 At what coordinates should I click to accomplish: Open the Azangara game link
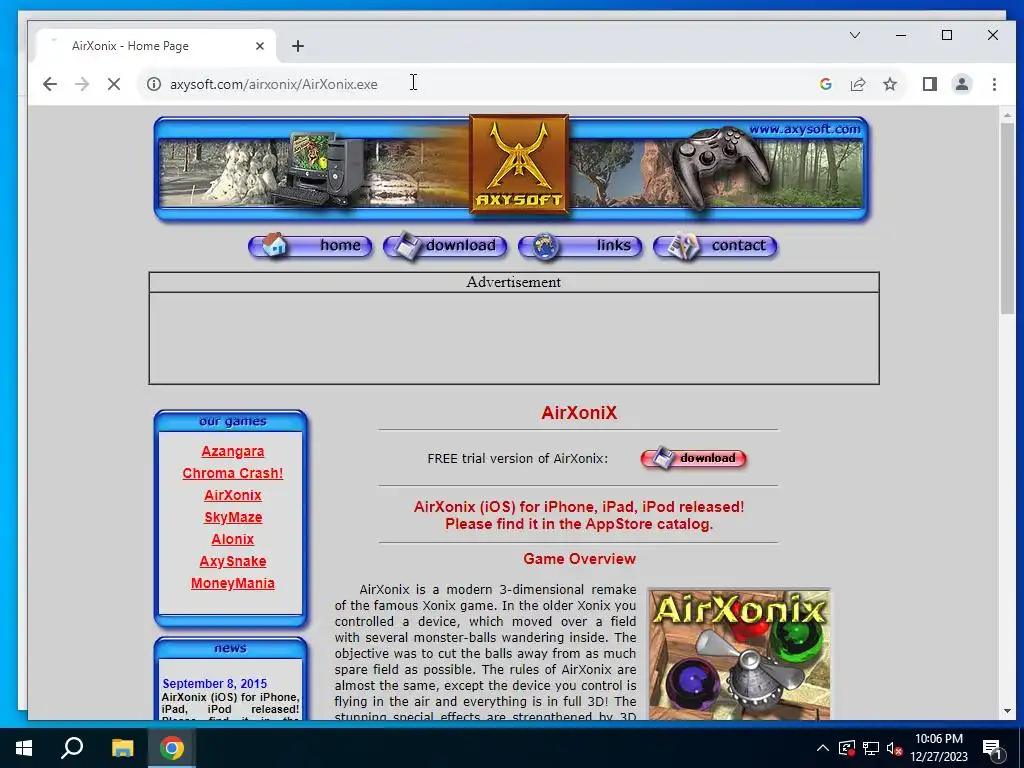click(x=232, y=451)
